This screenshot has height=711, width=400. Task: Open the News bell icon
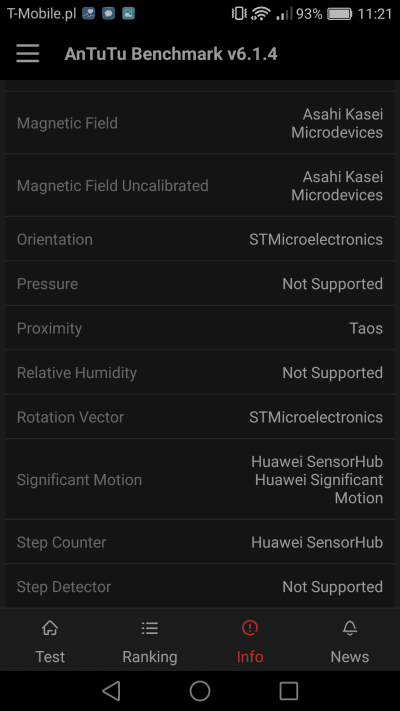[350, 628]
